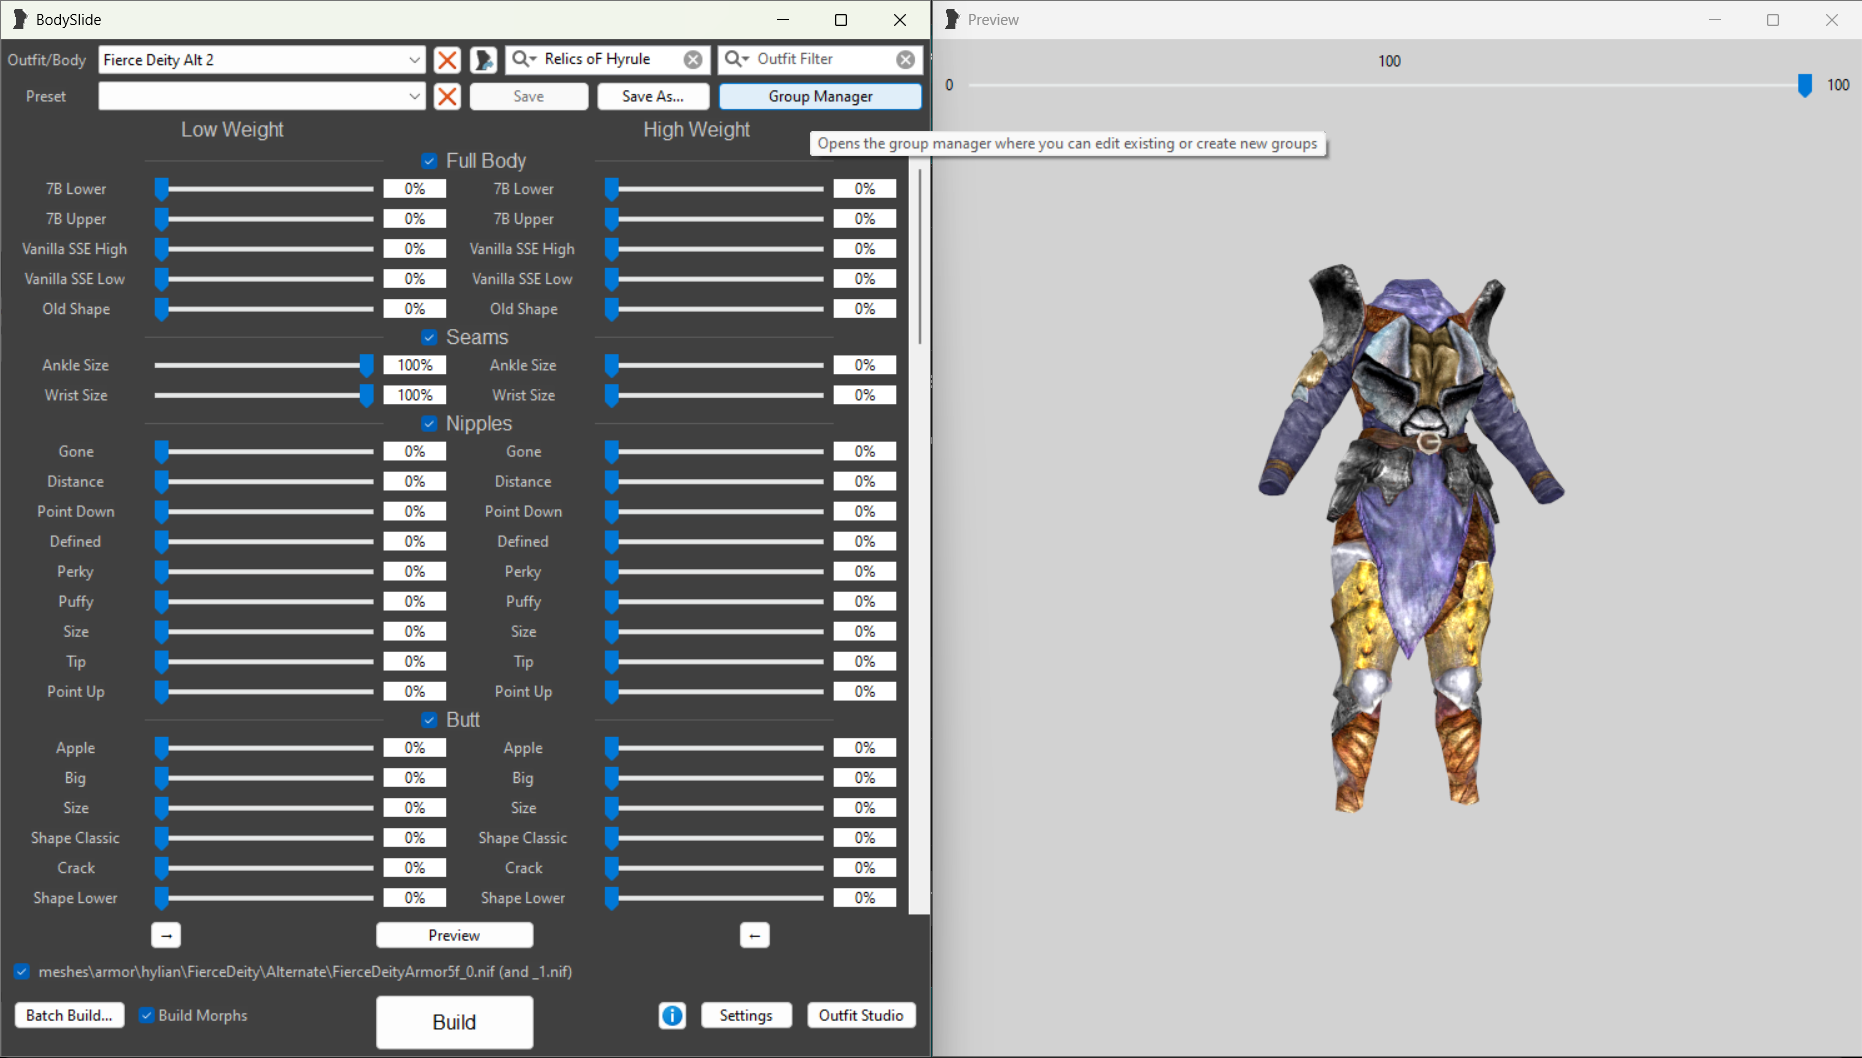1862x1058 pixels.
Task: Click the high weight 7B Lower slider
Action: pyautogui.click(x=714, y=189)
